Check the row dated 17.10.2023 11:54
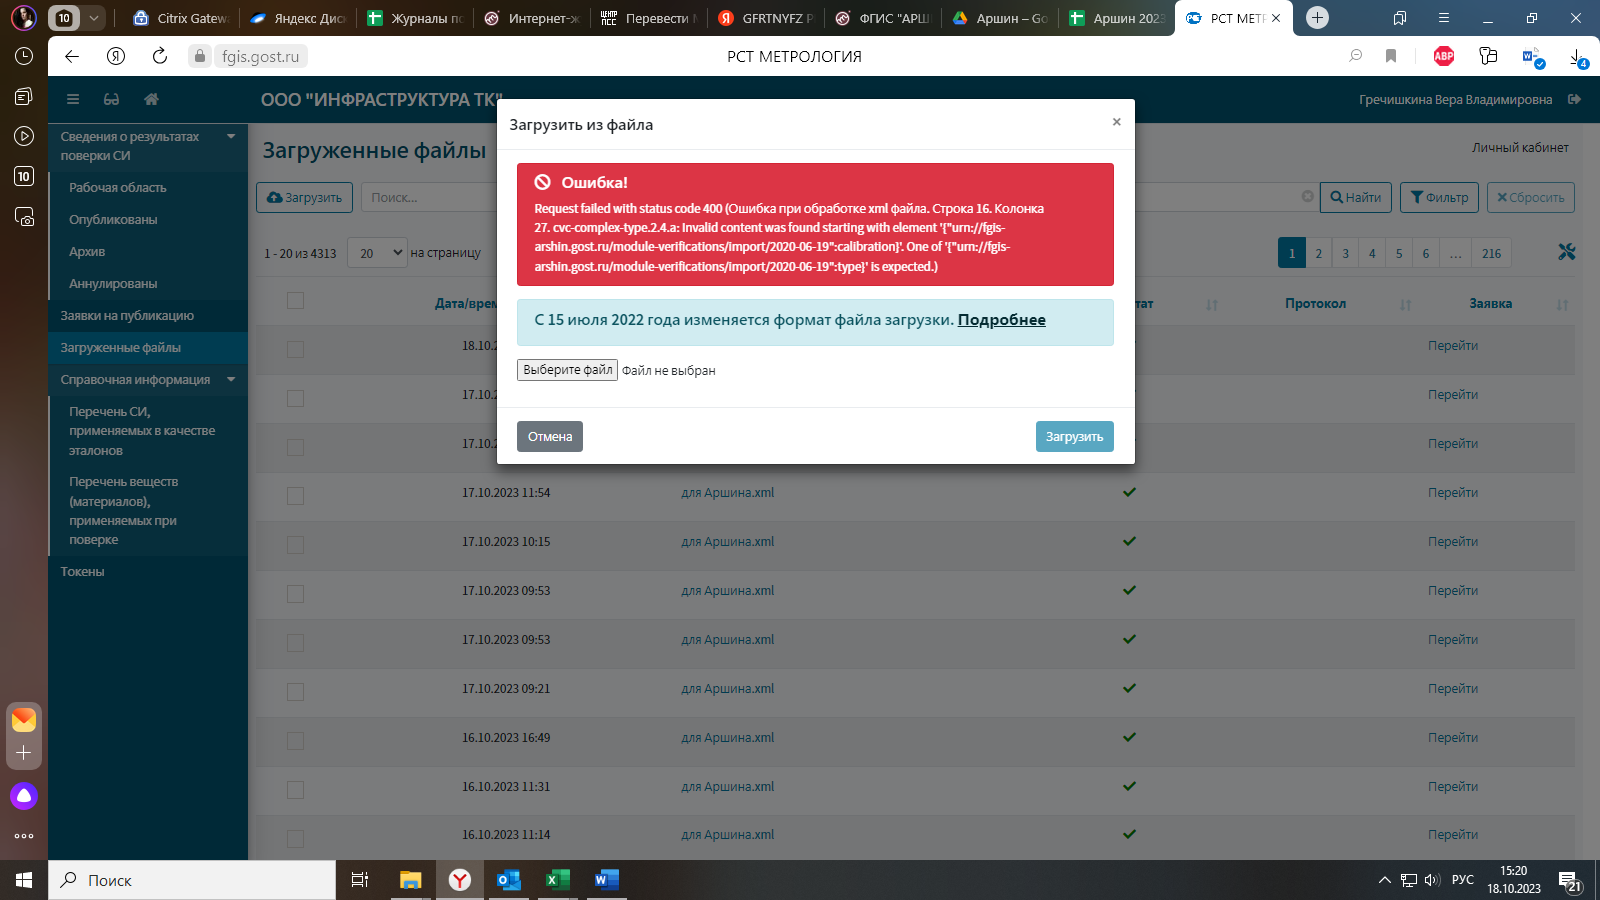This screenshot has width=1600, height=900. pos(295,495)
